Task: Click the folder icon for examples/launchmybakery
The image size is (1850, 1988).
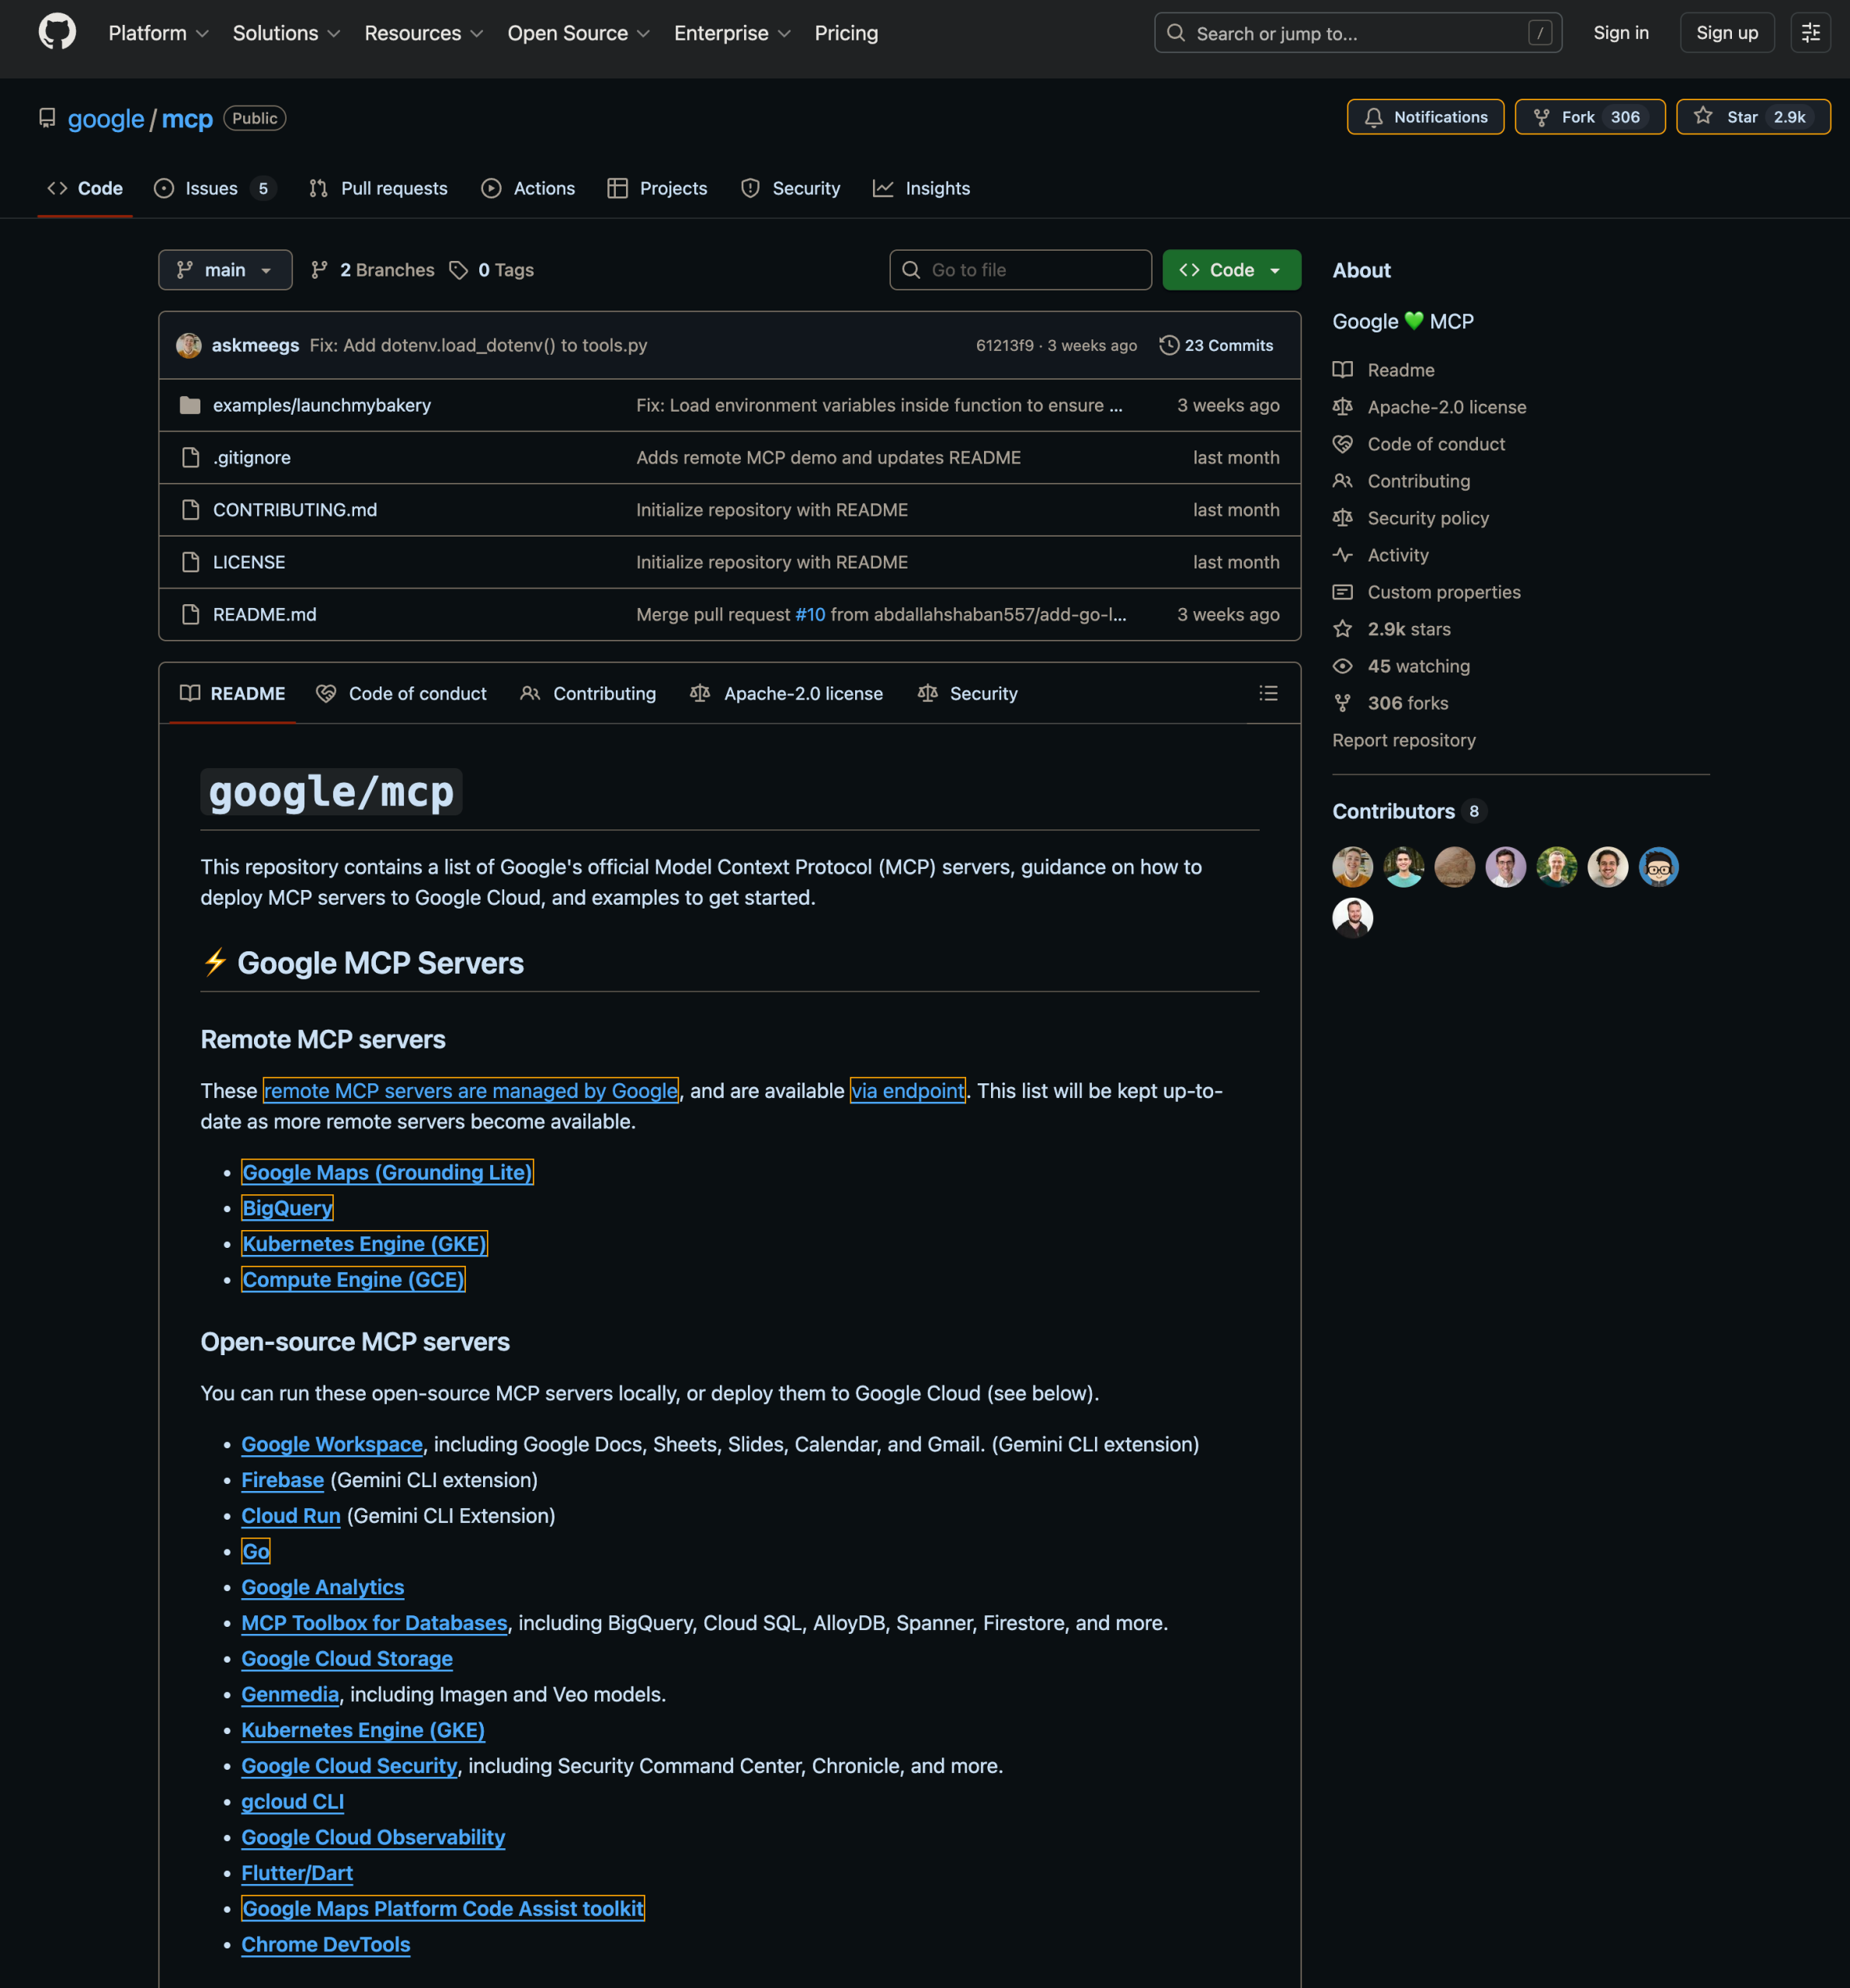Action: point(189,405)
